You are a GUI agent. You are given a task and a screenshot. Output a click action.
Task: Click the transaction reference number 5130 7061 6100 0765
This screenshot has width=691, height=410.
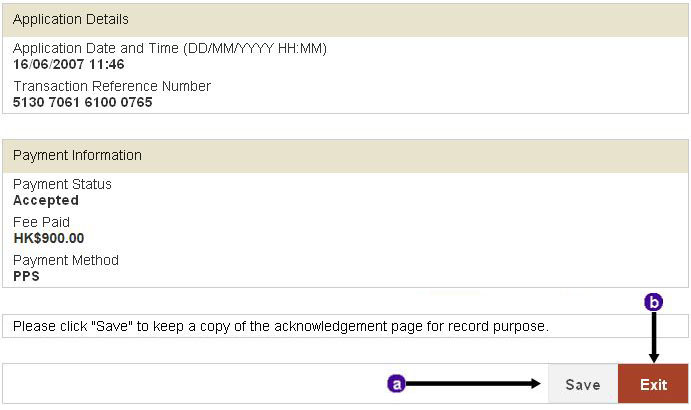(x=82, y=102)
